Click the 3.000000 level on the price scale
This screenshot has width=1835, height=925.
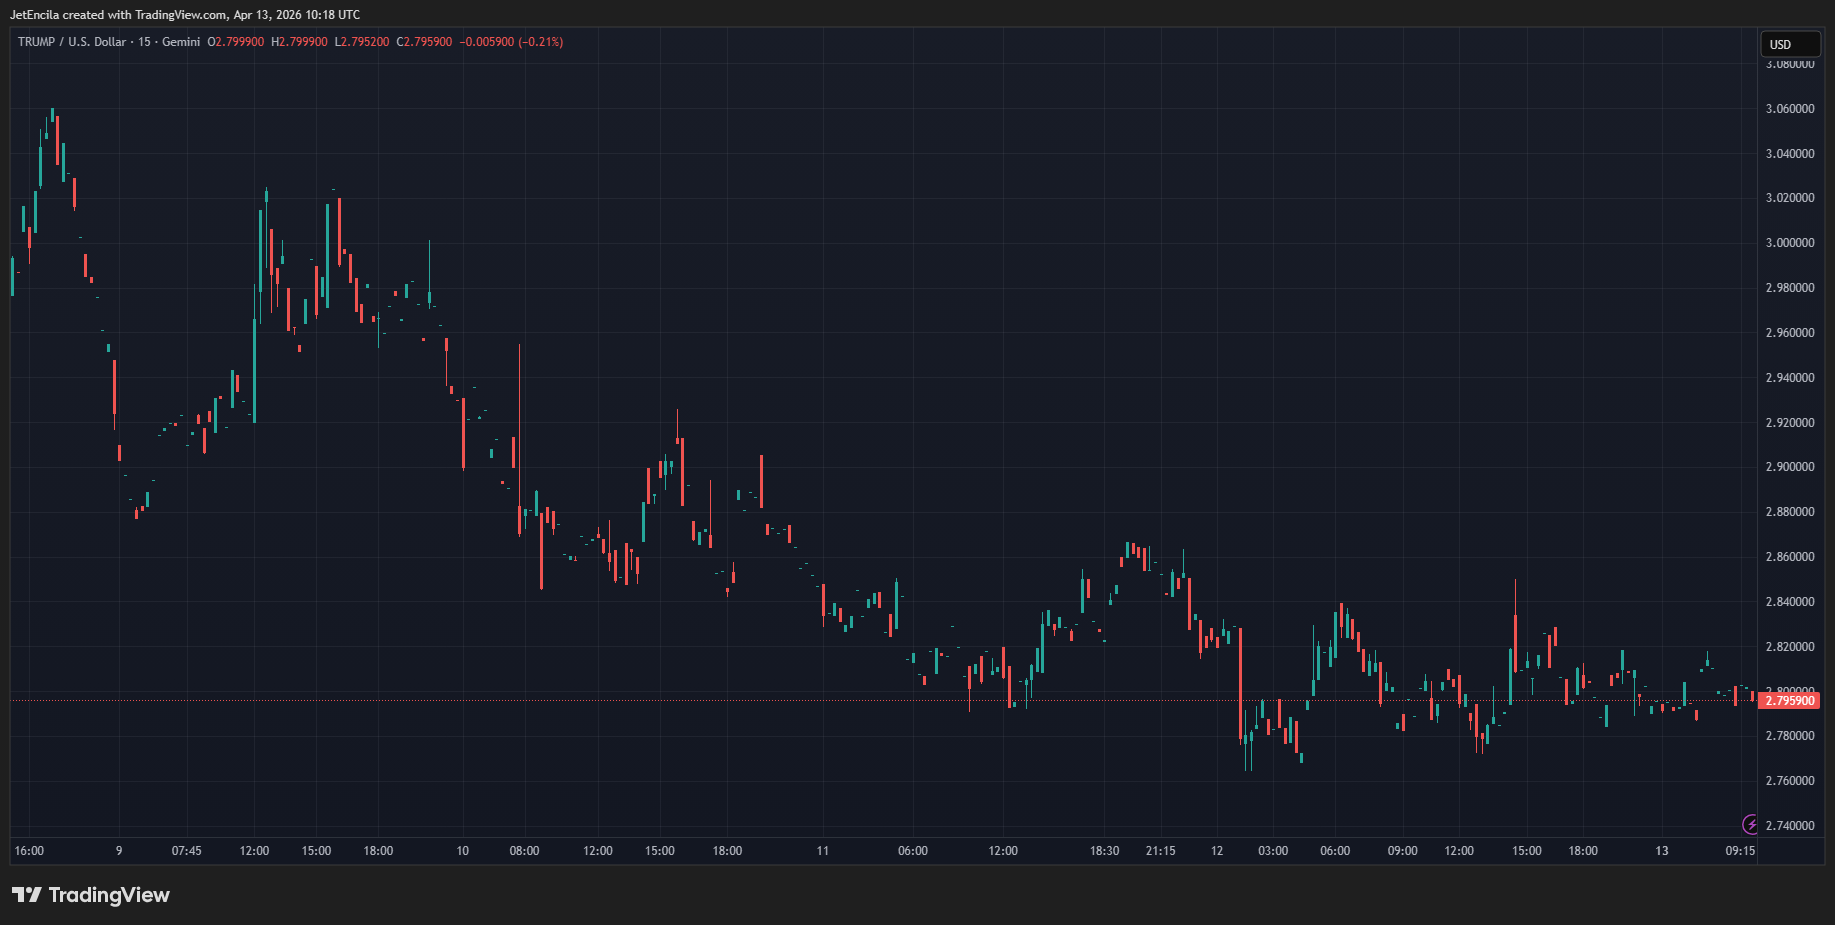click(x=1789, y=243)
